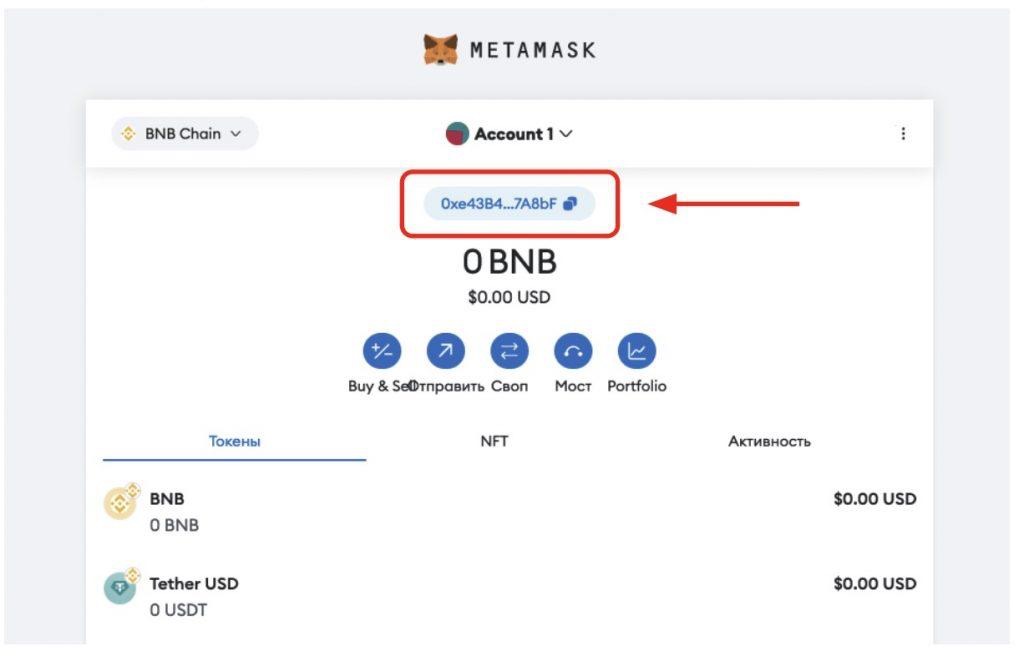The width and height of the screenshot is (1024, 656).
Task: Click the Отправить (Send) arrow icon
Action: coord(446,350)
